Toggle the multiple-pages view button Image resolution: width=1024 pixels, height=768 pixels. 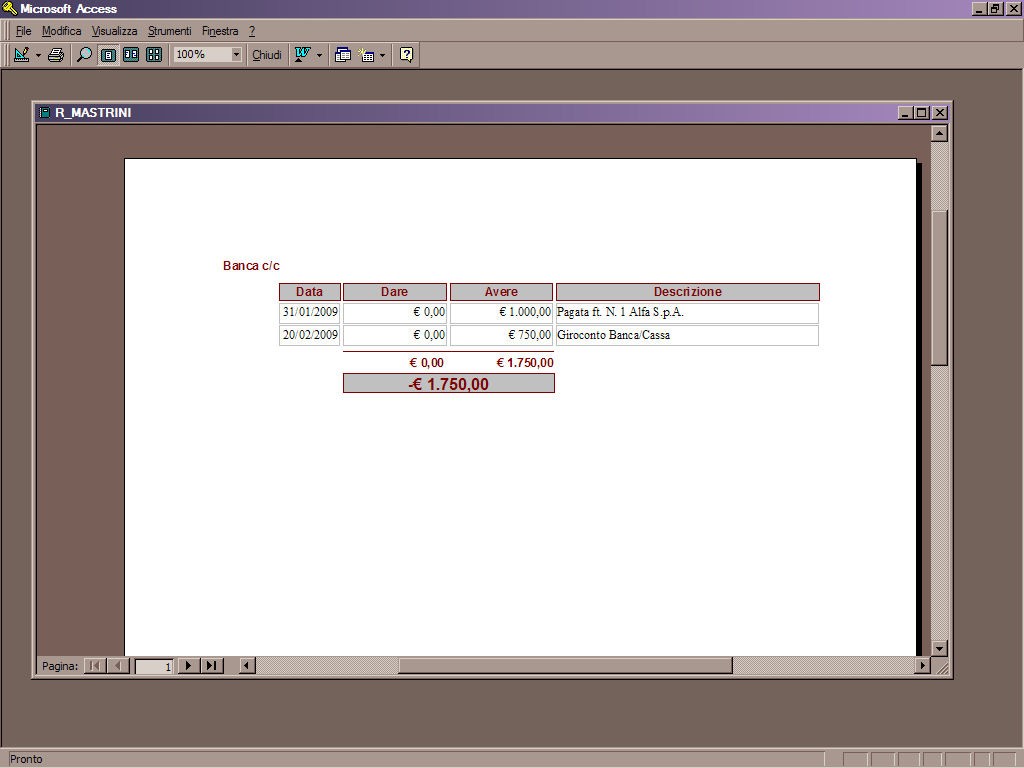154,55
